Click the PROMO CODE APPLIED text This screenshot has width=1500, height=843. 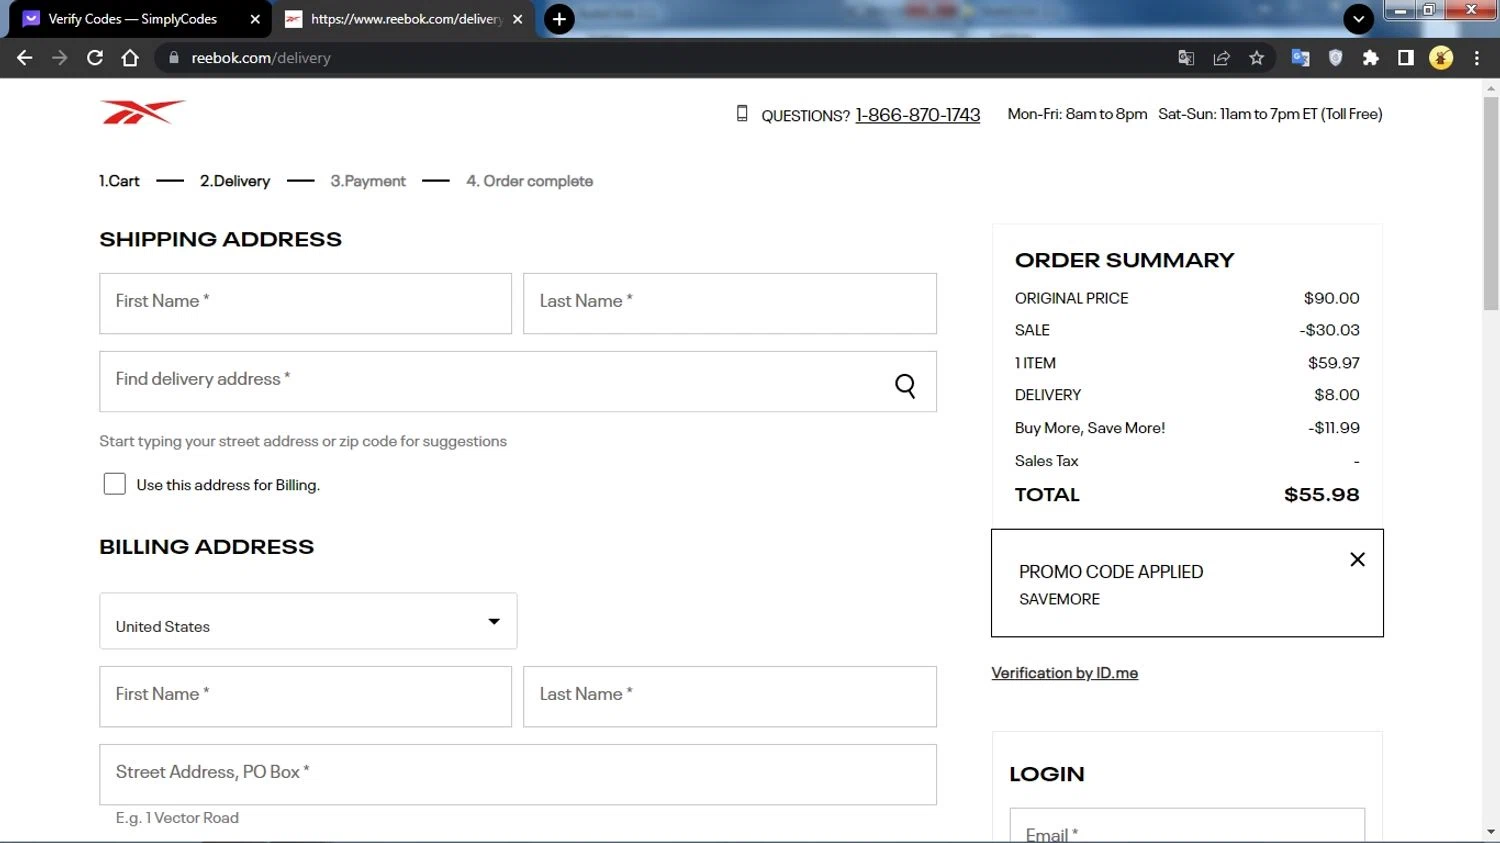tap(1111, 572)
